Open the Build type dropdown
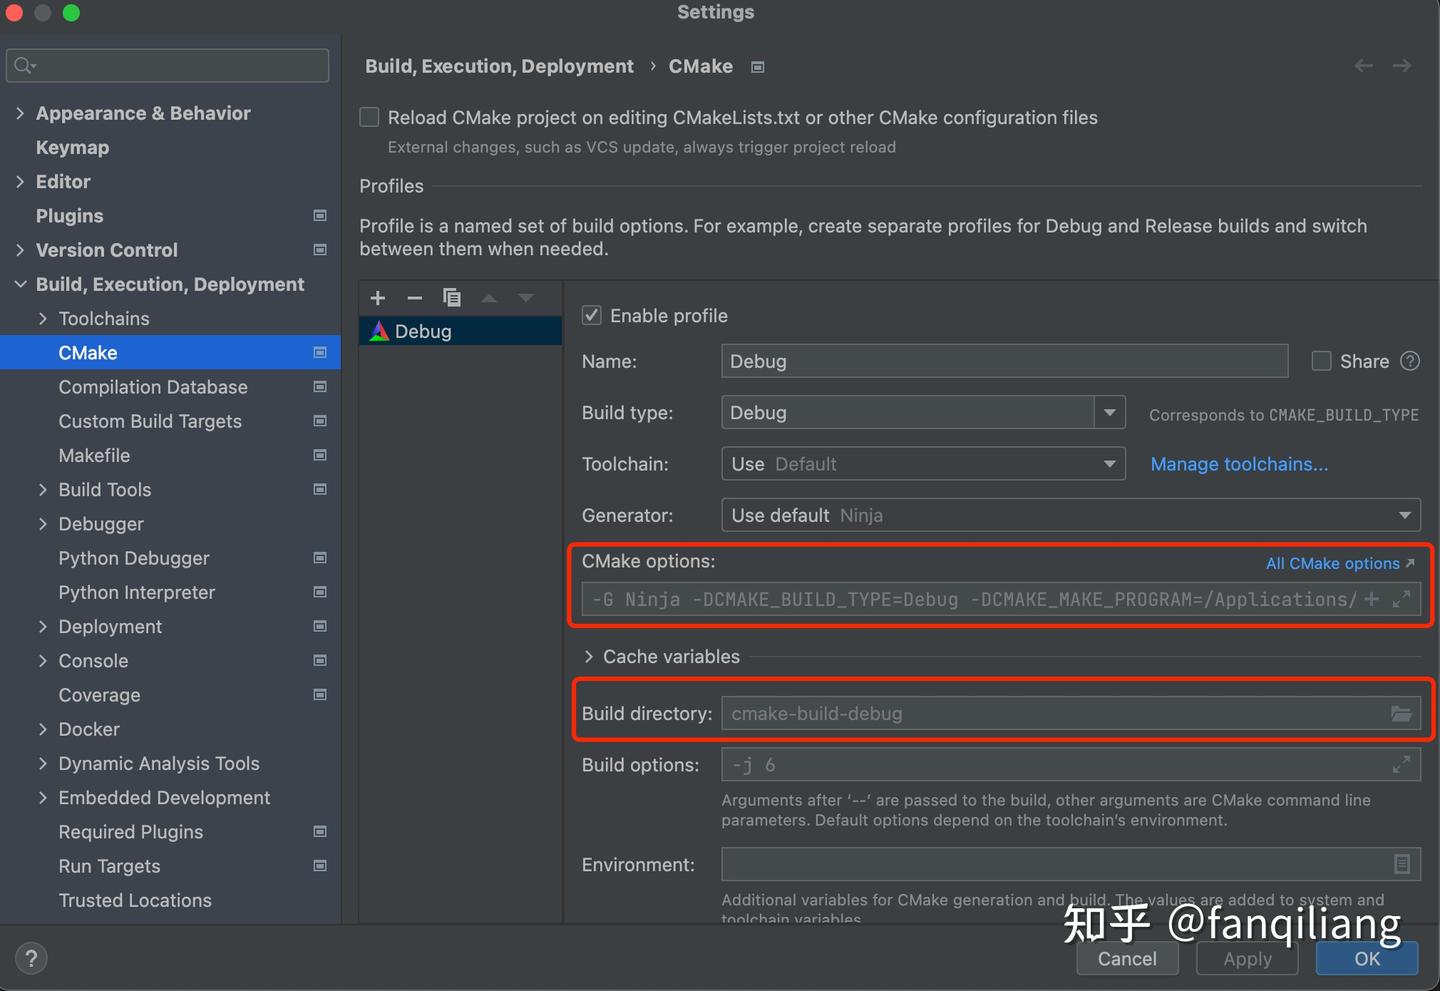This screenshot has width=1440, height=991. tap(1109, 413)
